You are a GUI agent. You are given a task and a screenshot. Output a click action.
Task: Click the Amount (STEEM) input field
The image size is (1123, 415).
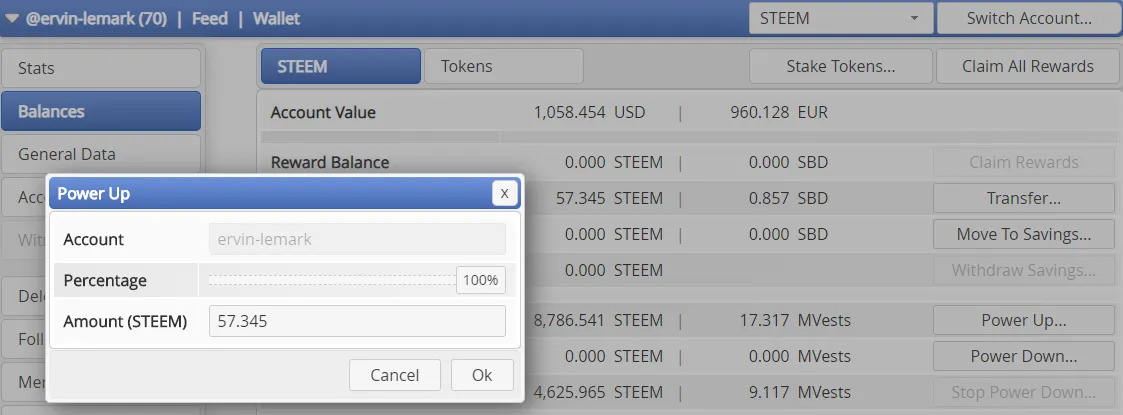[357, 321]
